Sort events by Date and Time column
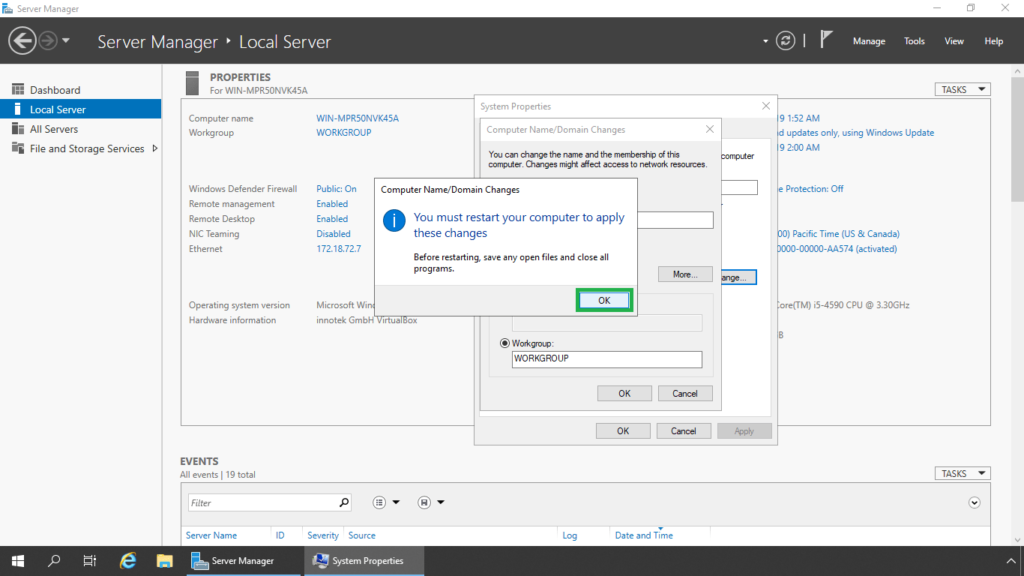The height and width of the screenshot is (576, 1024). (643, 536)
